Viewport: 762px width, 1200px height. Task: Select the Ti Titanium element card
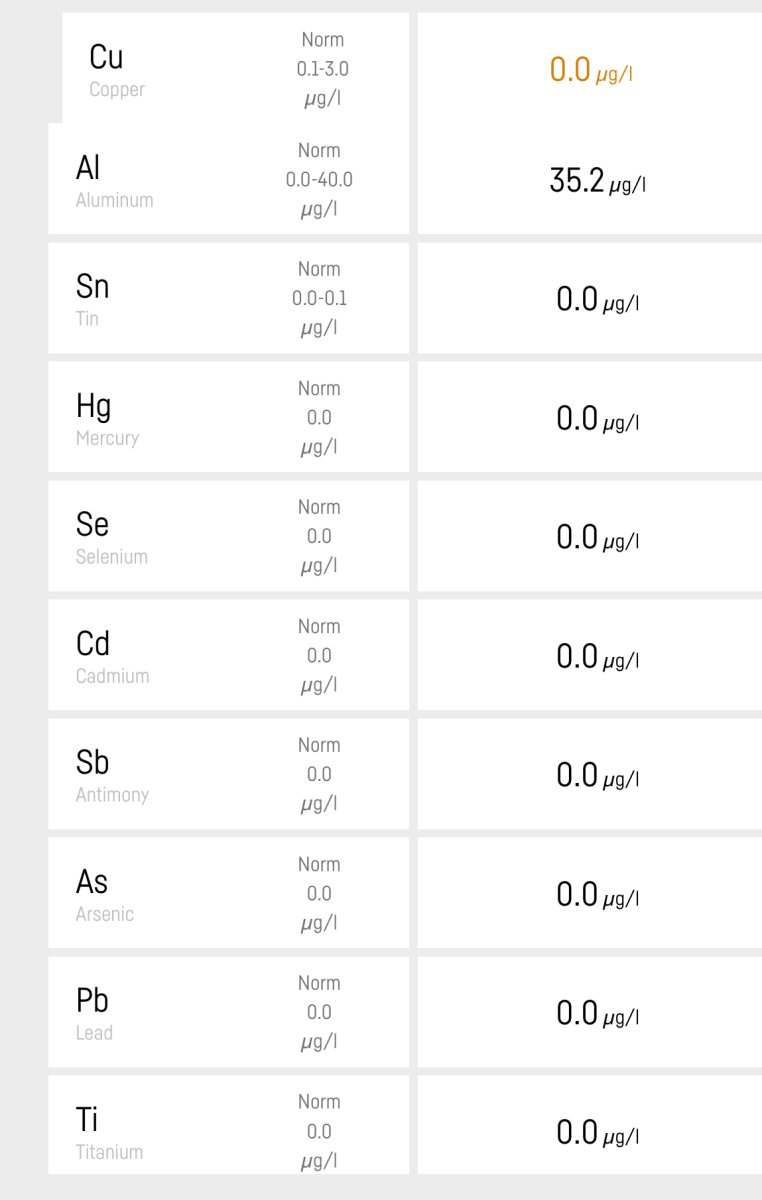coord(229,1125)
